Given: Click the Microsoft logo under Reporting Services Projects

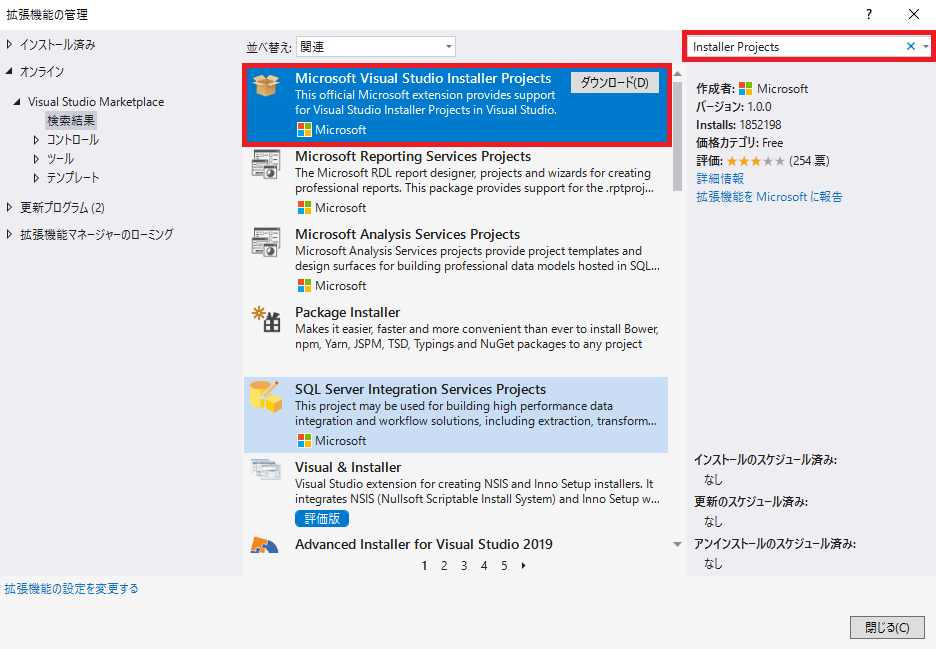Looking at the screenshot, I should tap(304, 208).
